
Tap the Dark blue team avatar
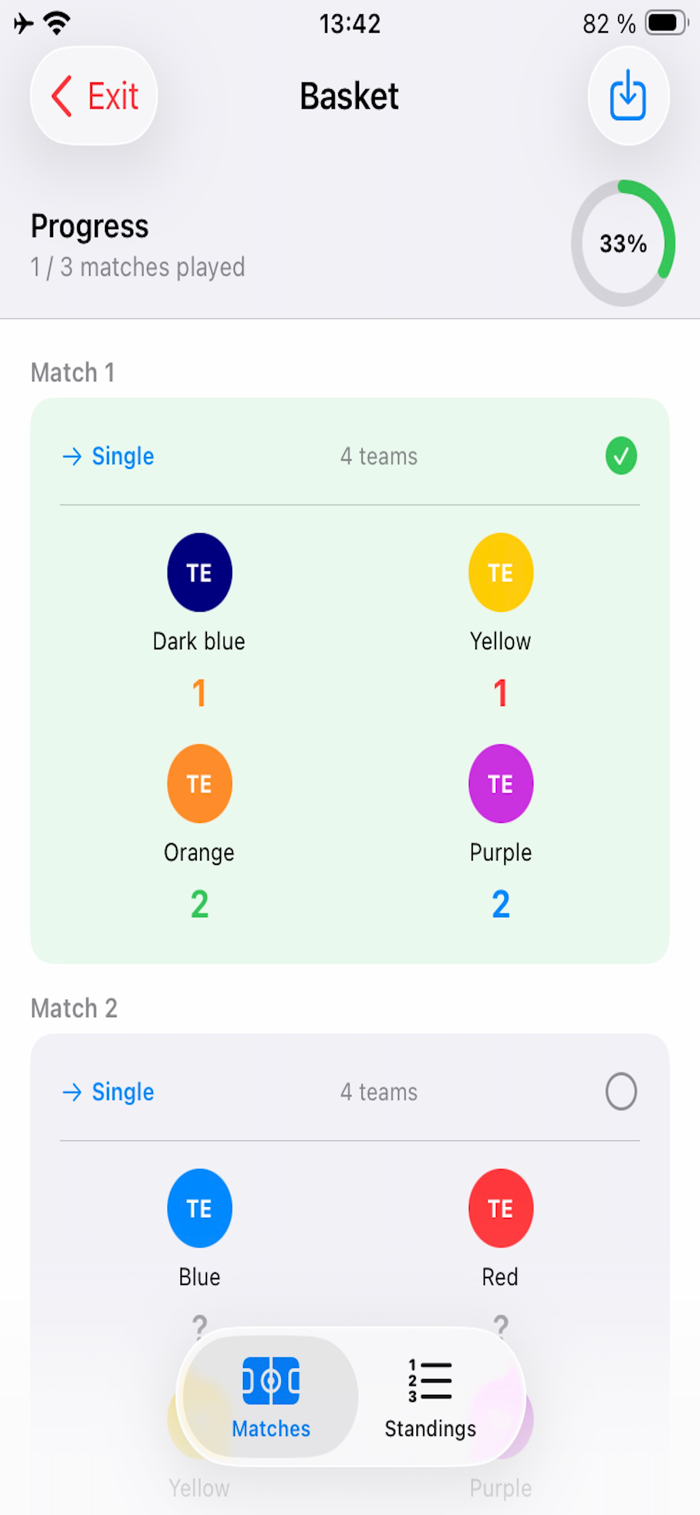[199, 572]
